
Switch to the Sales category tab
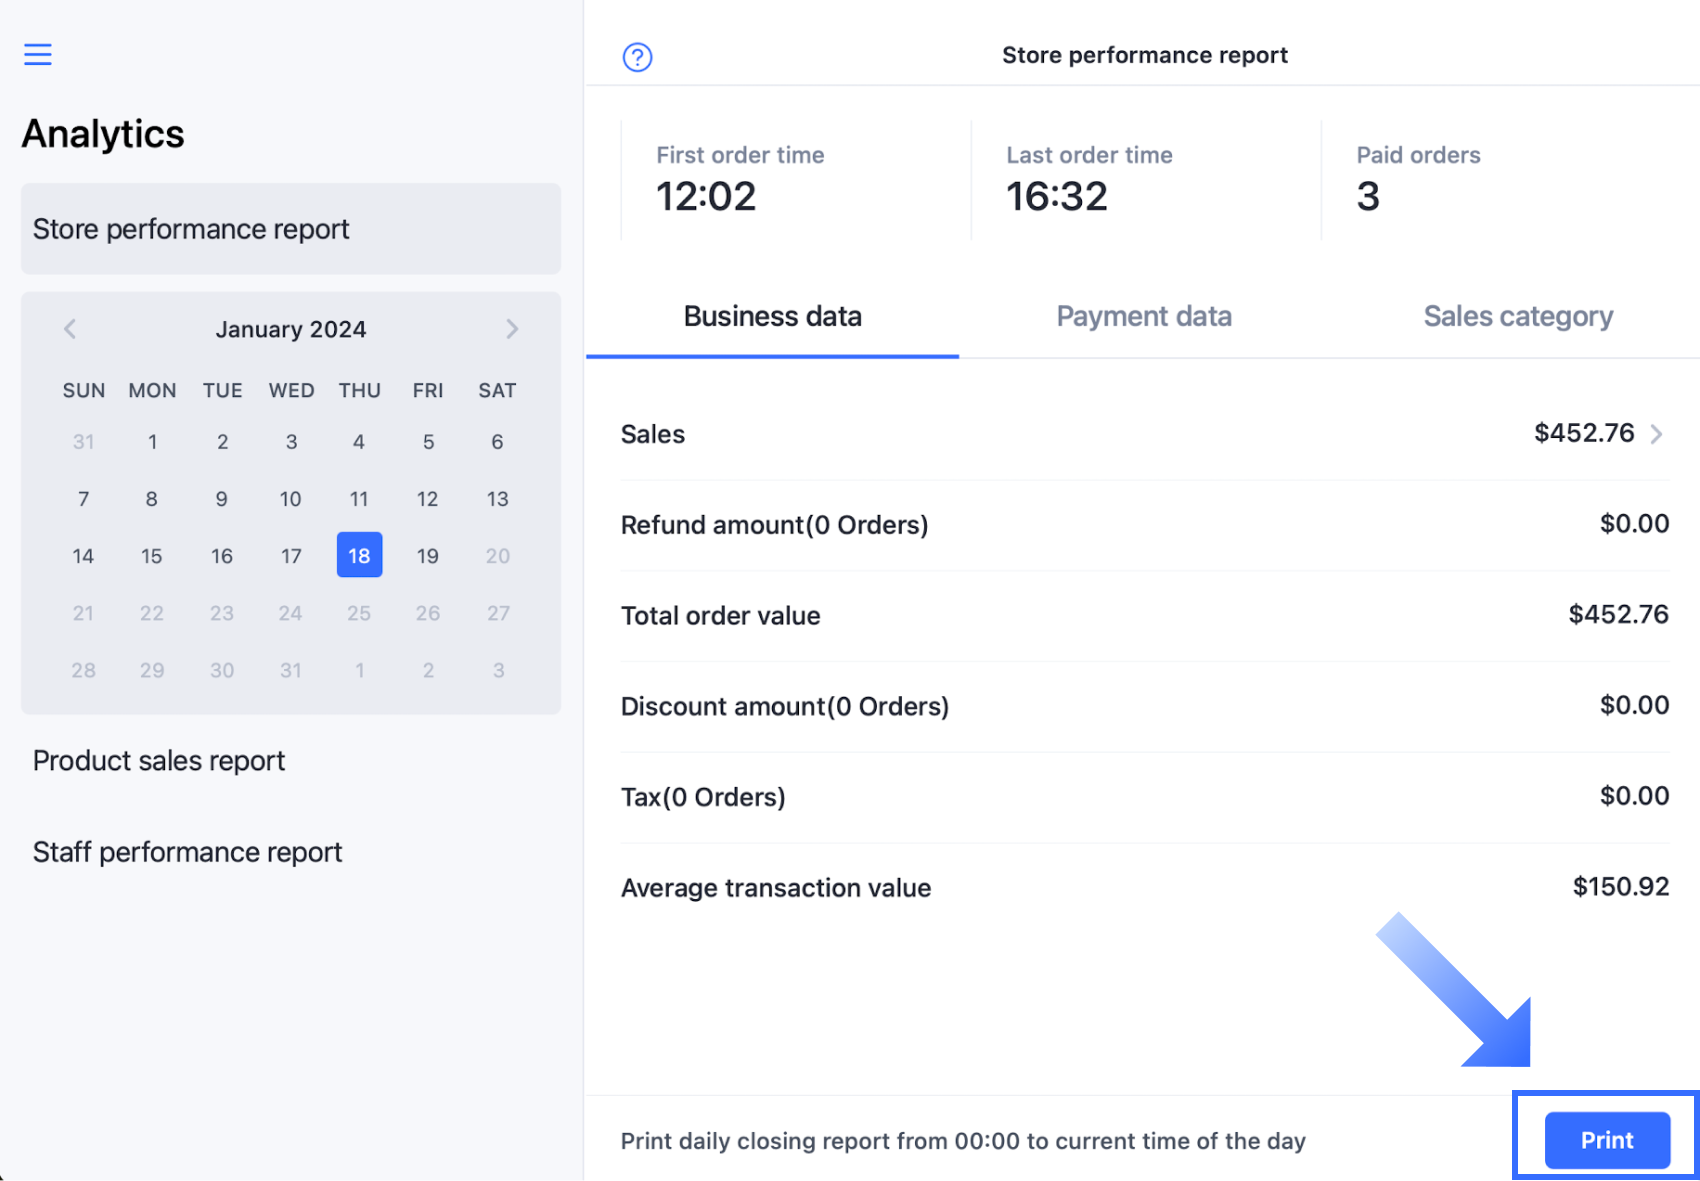pos(1517,317)
